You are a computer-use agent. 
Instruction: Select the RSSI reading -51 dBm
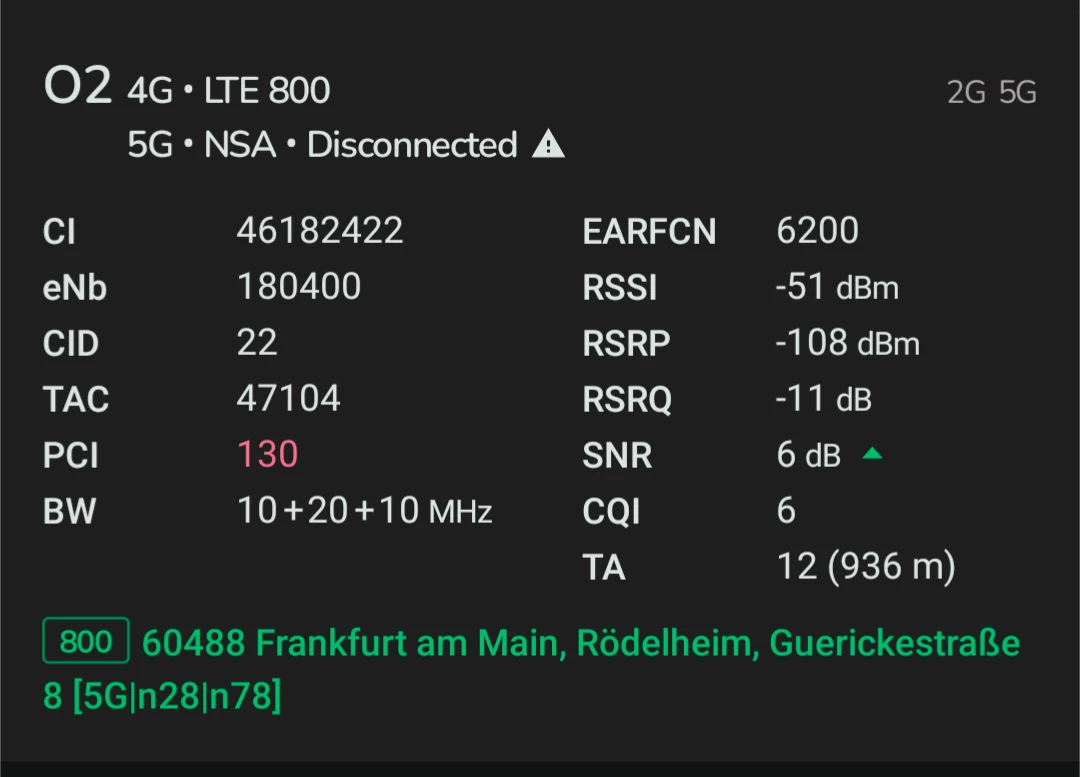837,287
